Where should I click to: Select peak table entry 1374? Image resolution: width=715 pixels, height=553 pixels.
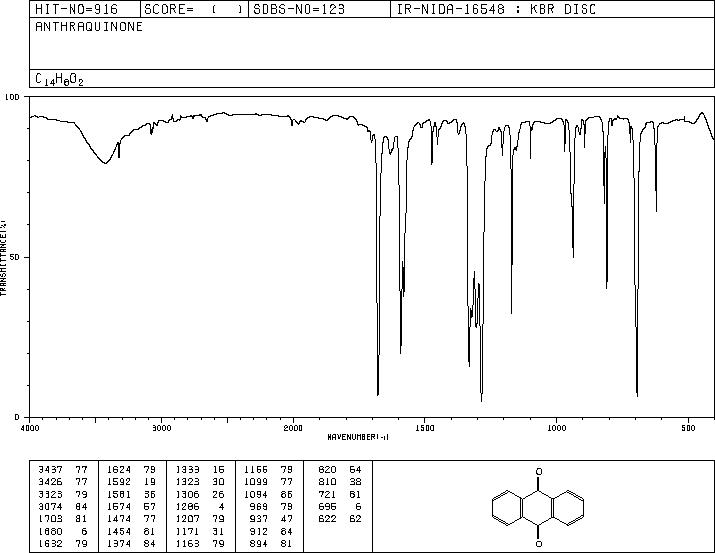click(119, 543)
